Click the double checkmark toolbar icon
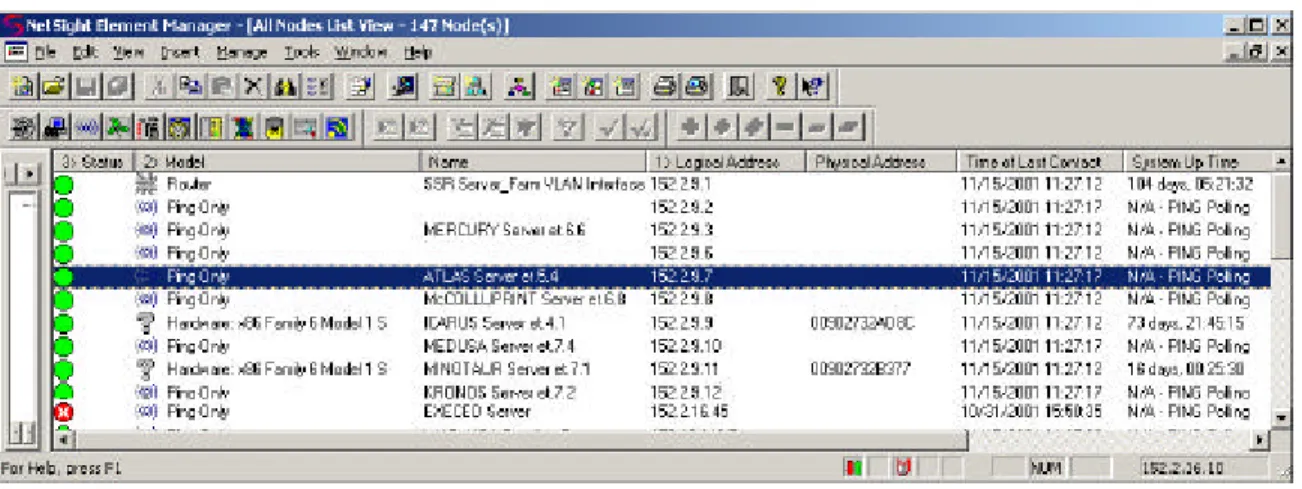Image resolution: width=1302 pixels, height=489 pixels. point(640,125)
